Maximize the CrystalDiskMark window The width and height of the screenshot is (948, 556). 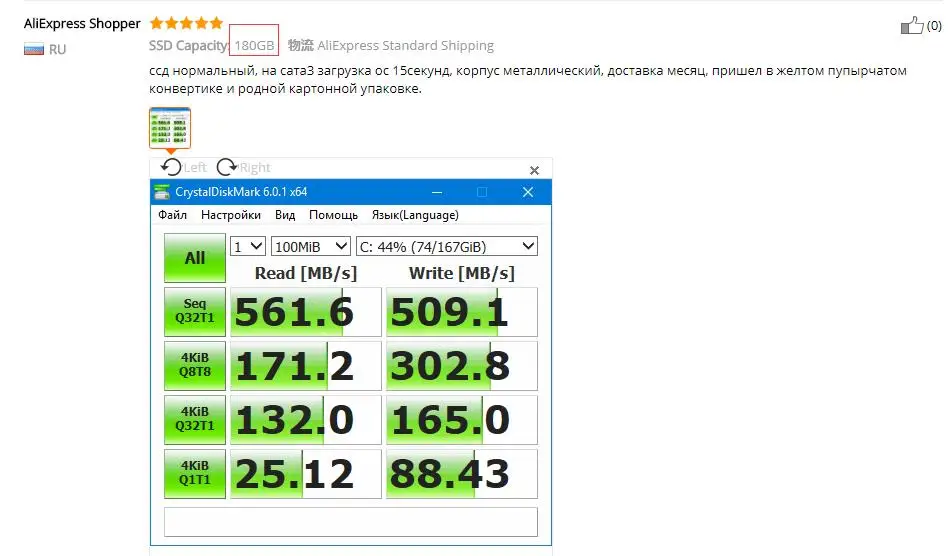[x=482, y=192]
